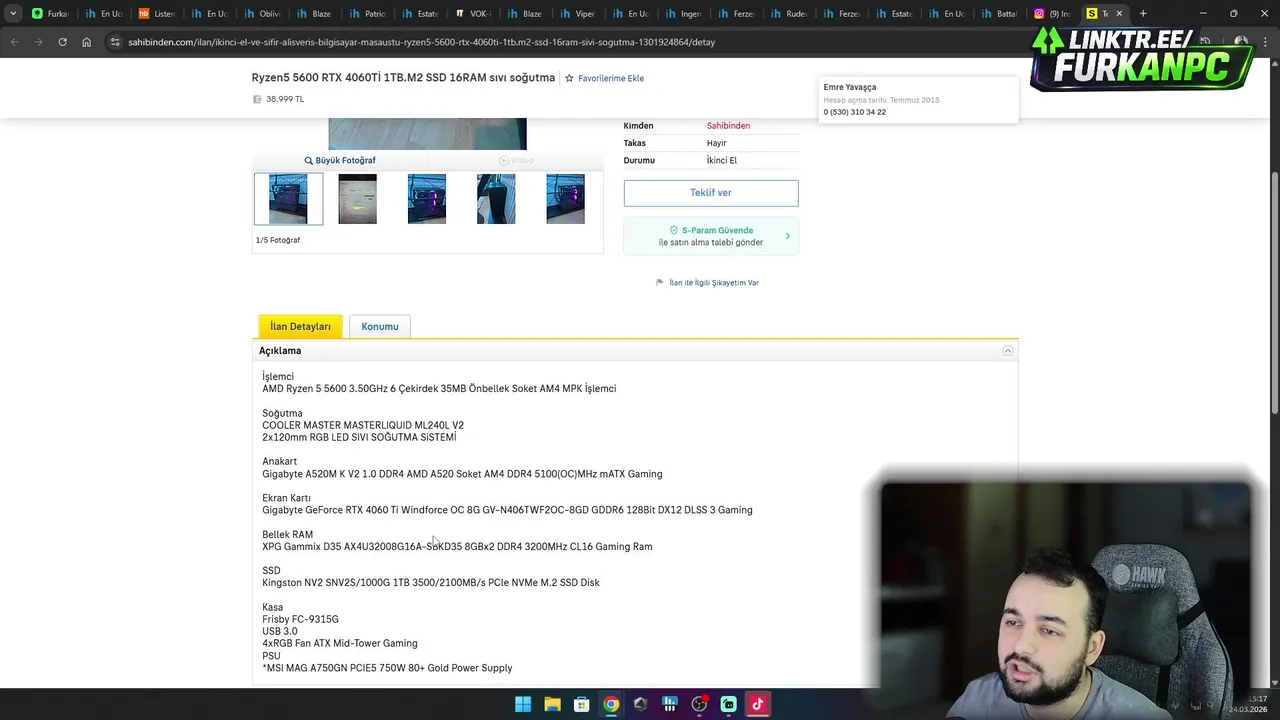
Task: Switch to the İlan Detayları tab
Action: pos(300,326)
